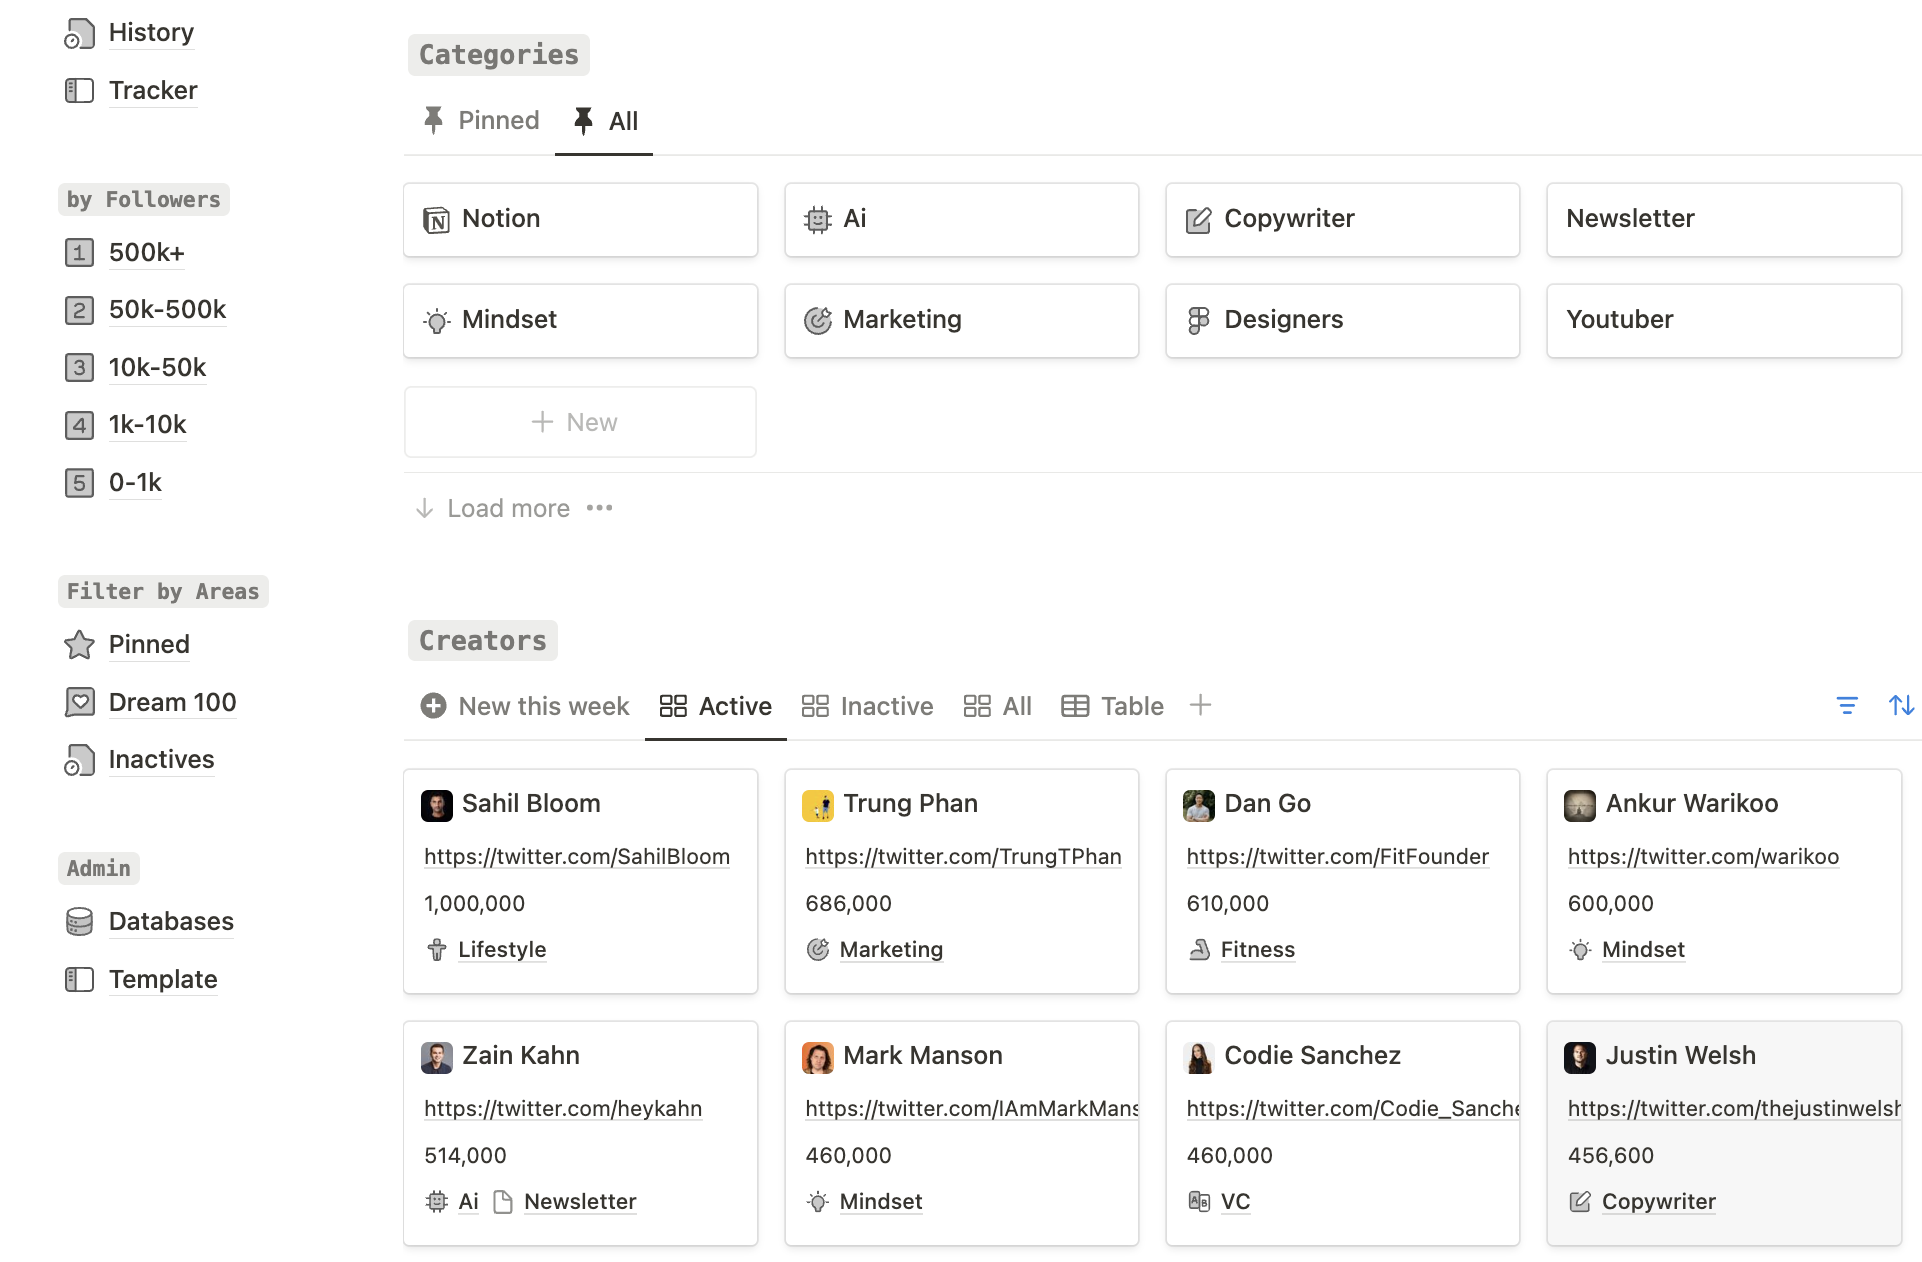Click the number 4 icon beside 1k-10k
The image size is (1922, 1262).
click(x=79, y=425)
